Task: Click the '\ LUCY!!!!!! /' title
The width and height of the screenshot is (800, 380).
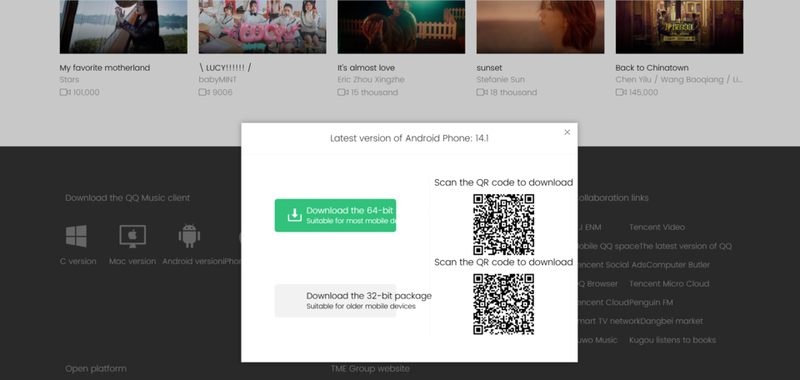Action: 225,68
